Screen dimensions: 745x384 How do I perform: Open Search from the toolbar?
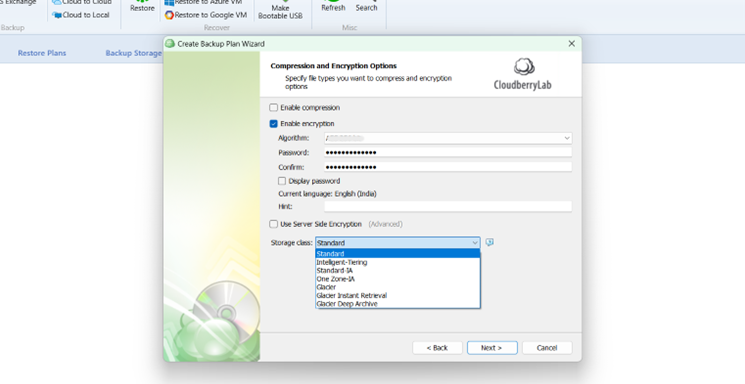tap(366, 6)
